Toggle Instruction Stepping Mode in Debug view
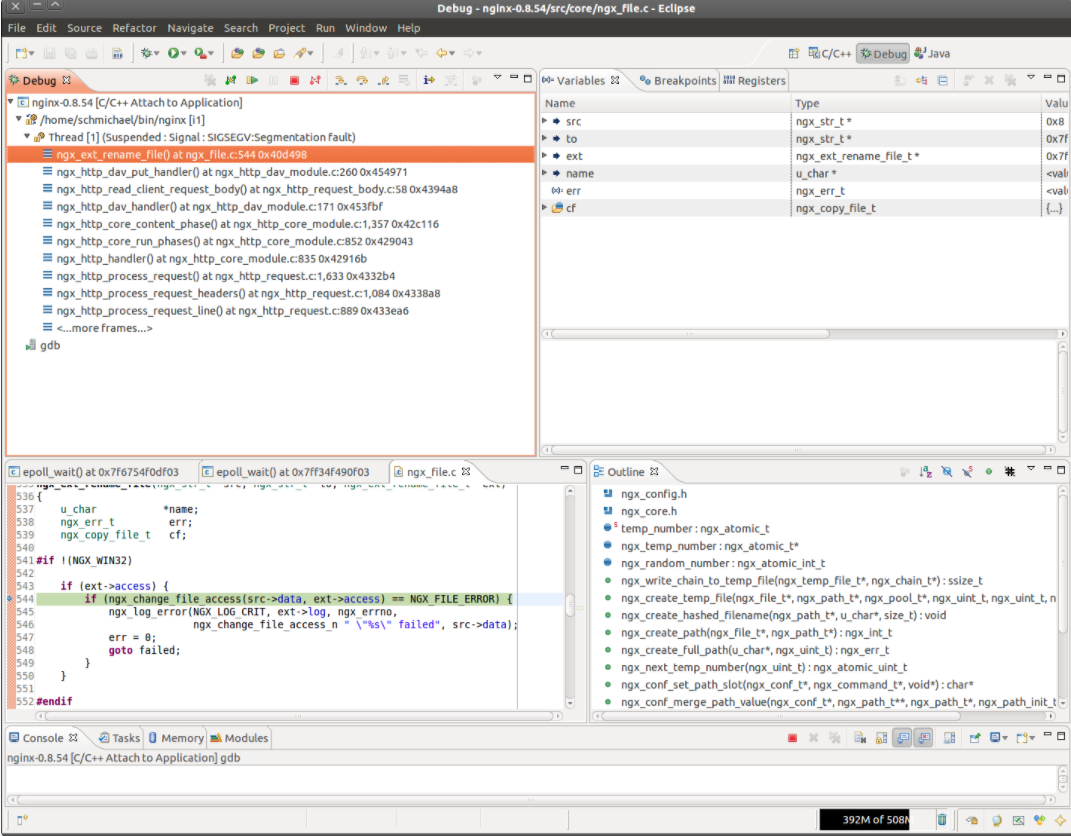This screenshot has width=1071, height=836. tap(429, 80)
